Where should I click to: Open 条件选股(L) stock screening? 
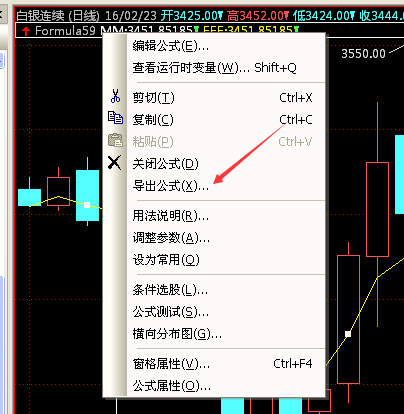[x=215, y=290]
